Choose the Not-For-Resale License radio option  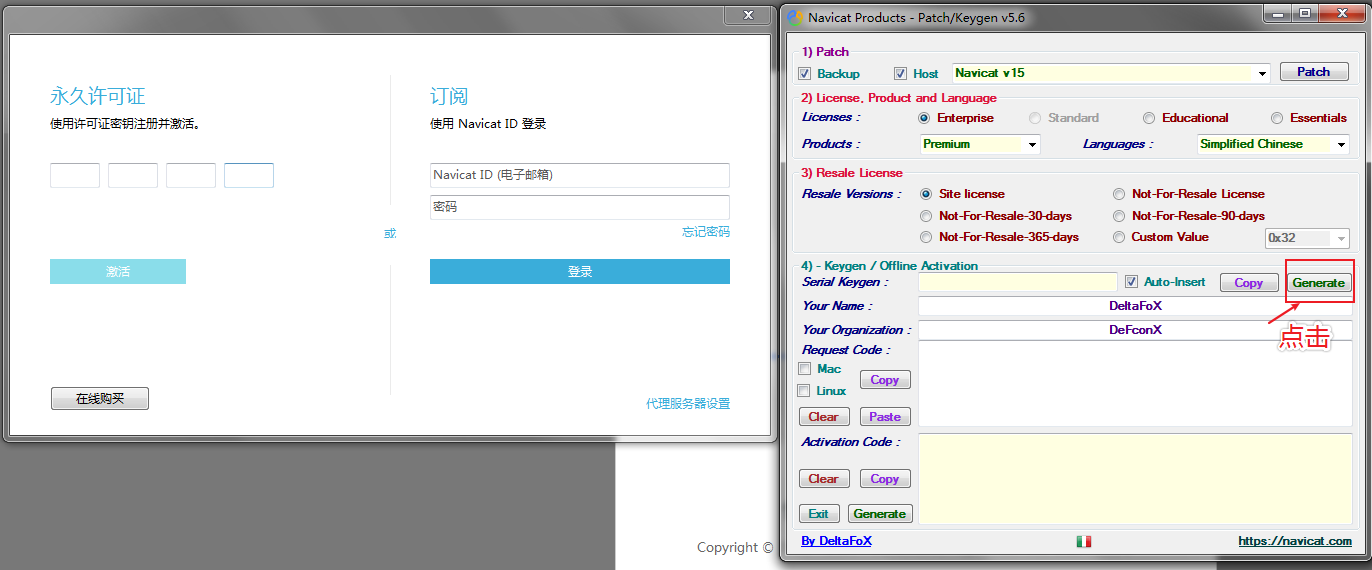tap(1119, 194)
